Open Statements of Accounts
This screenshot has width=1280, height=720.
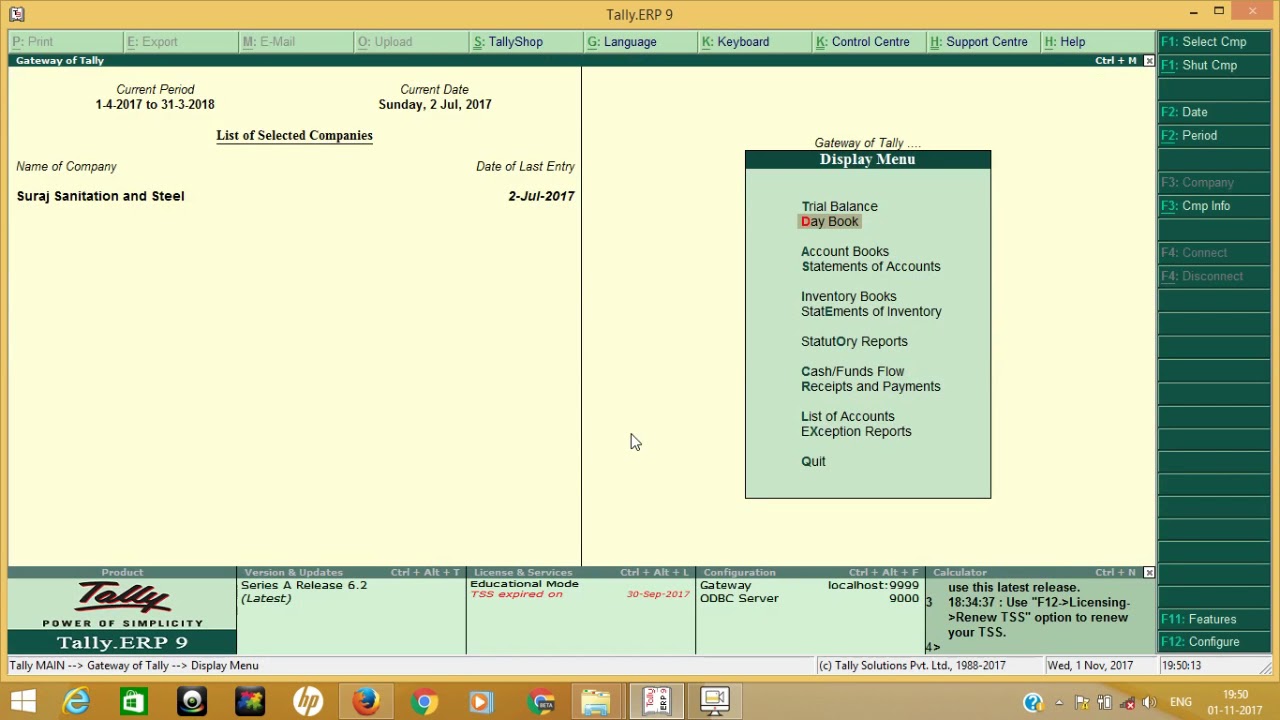pos(871,266)
